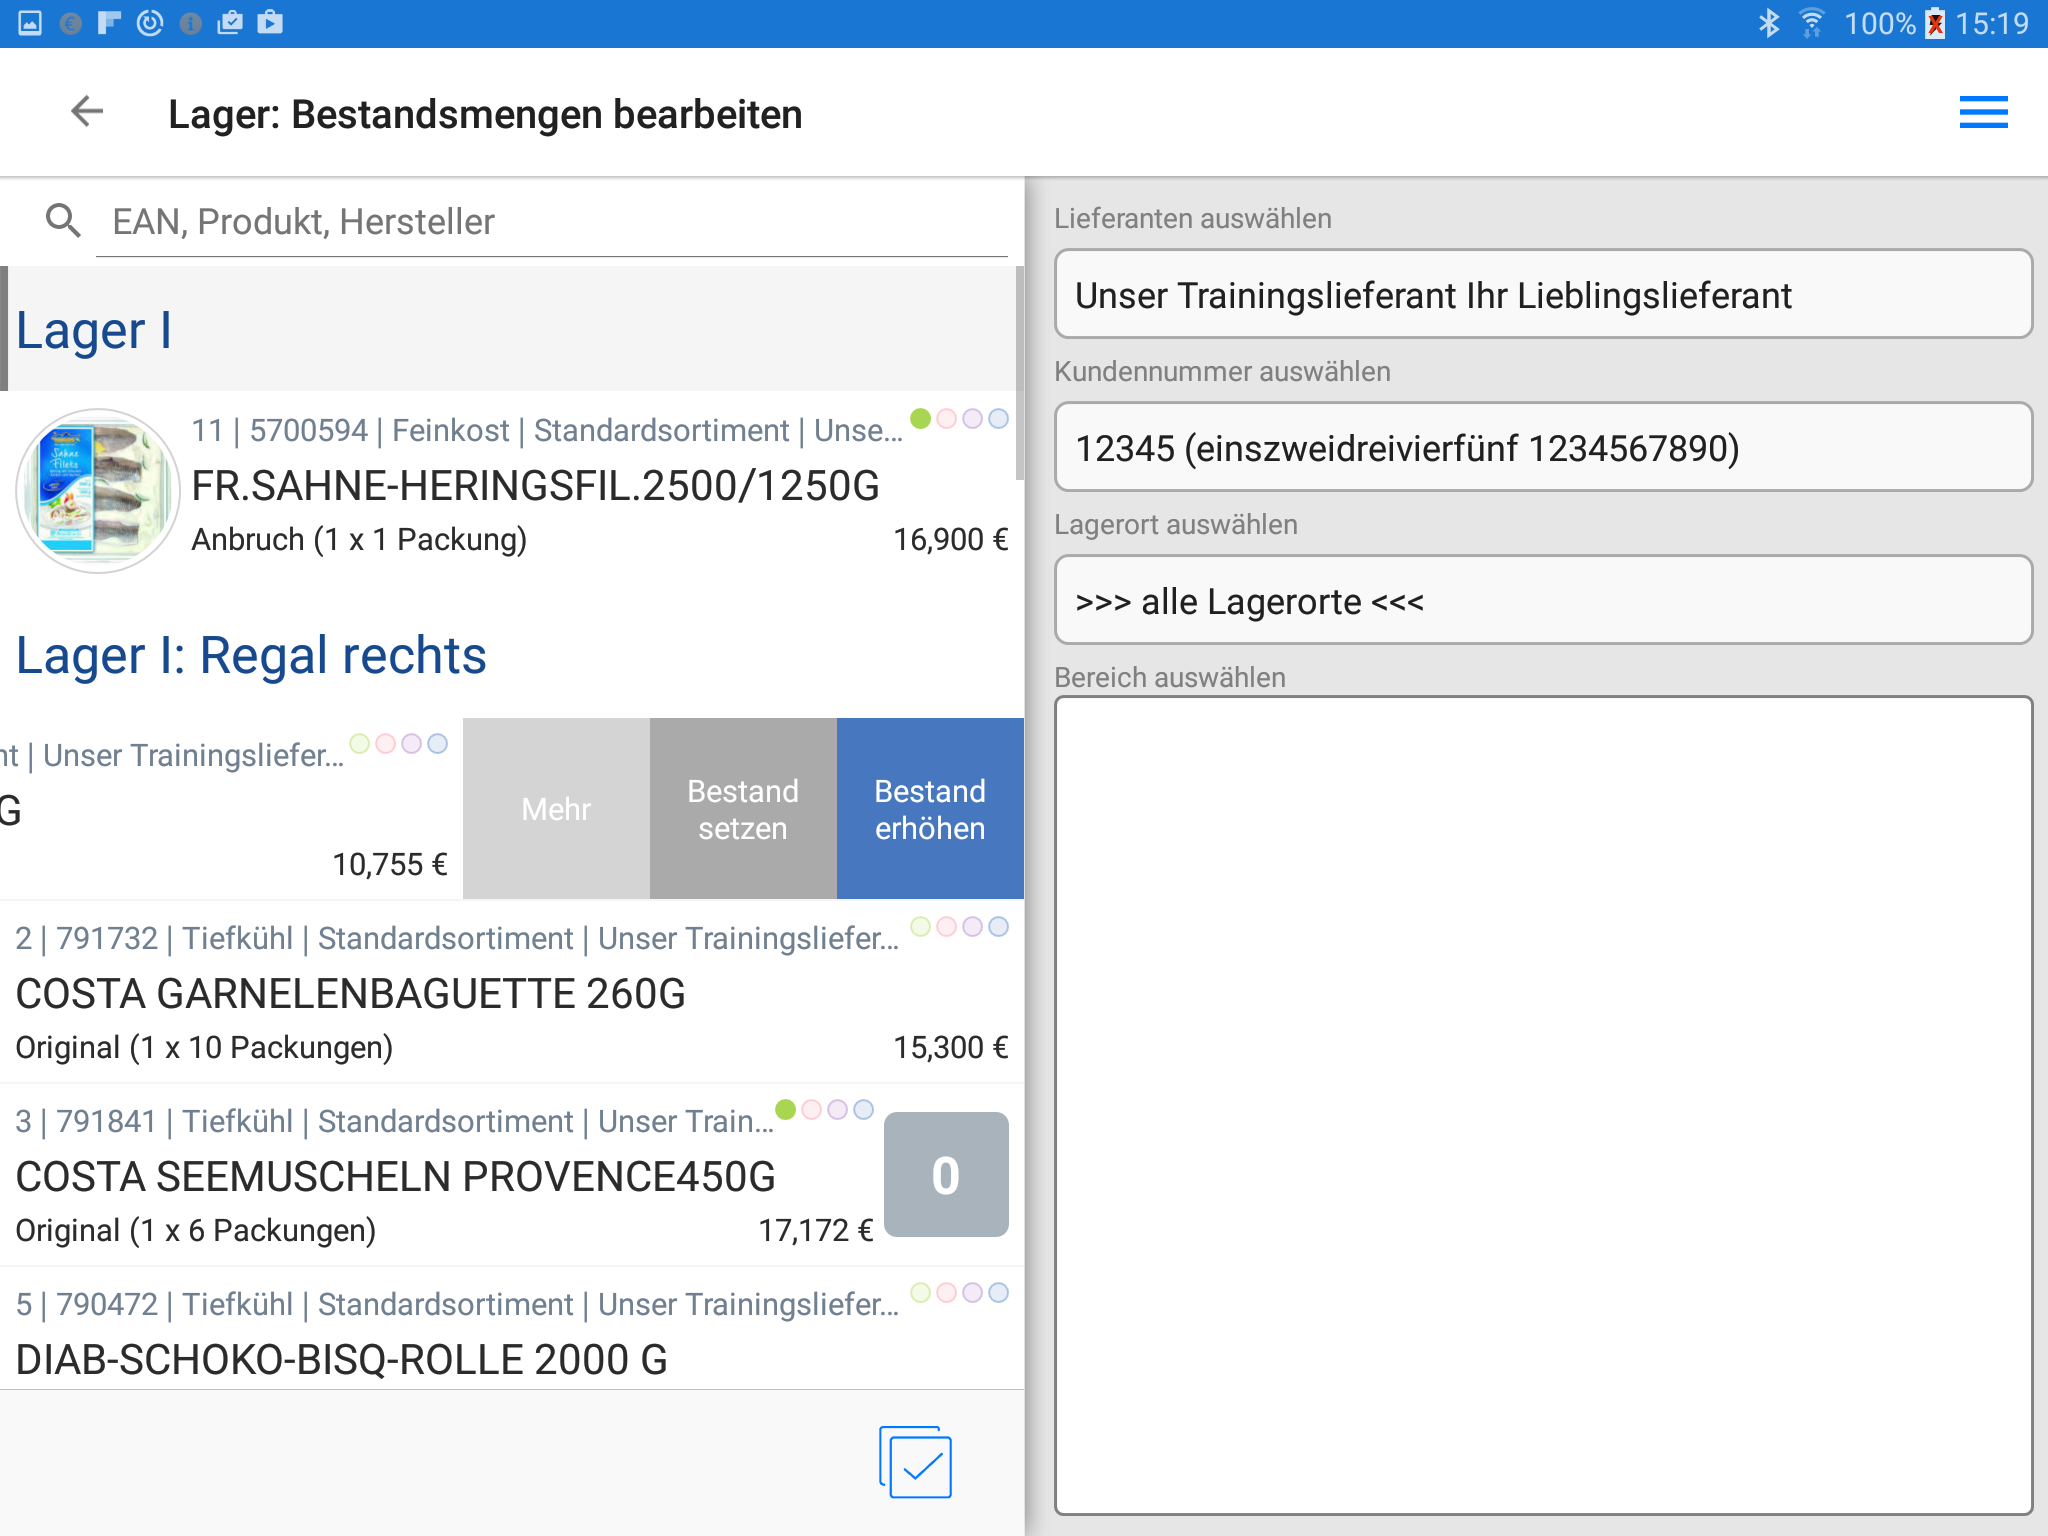Tap the search magnifier icon
Viewport: 2048px width, 1536px height.
pos(63,221)
